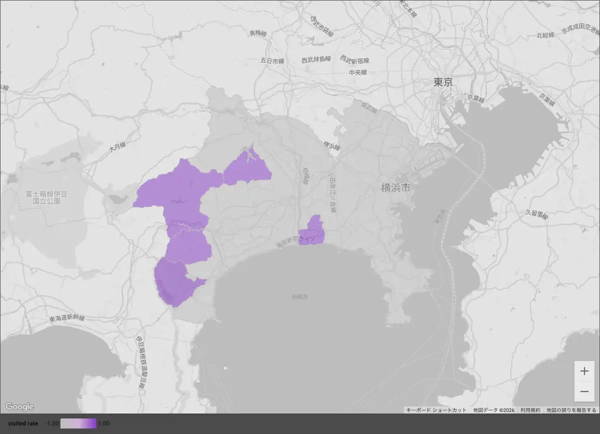Select the small purple coastal region
600x434 pixels.
312,231
